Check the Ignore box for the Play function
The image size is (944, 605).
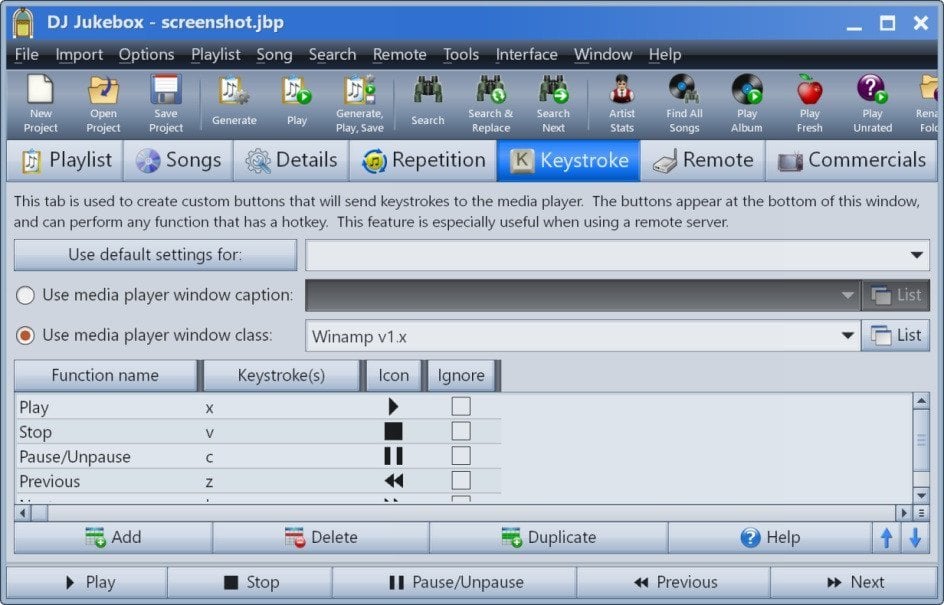click(461, 406)
